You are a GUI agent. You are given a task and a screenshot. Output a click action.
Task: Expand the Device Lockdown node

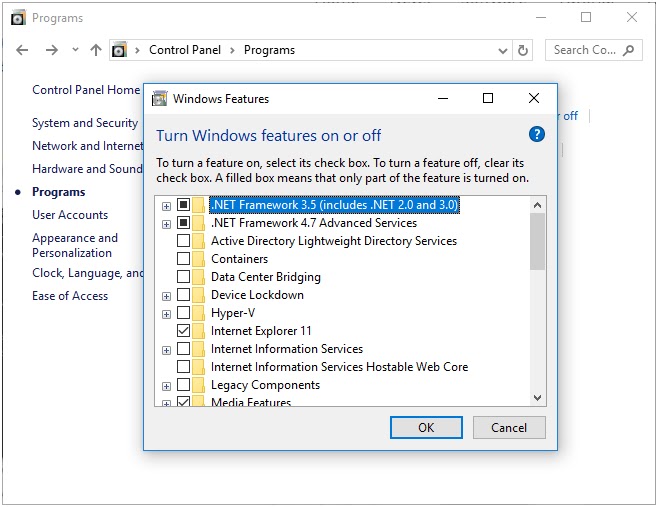coord(167,296)
